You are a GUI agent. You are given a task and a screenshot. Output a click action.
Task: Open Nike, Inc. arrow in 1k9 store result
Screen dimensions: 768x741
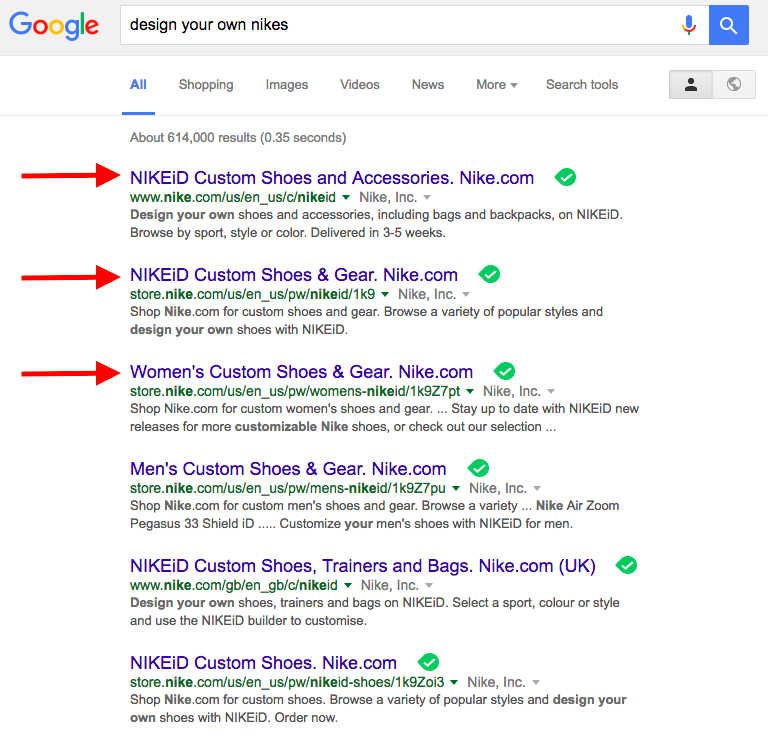click(466, 294)
